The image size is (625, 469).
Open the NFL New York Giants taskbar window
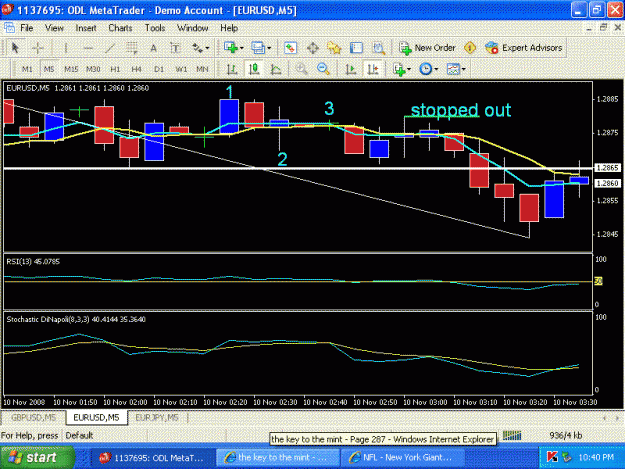pos(403,458)
